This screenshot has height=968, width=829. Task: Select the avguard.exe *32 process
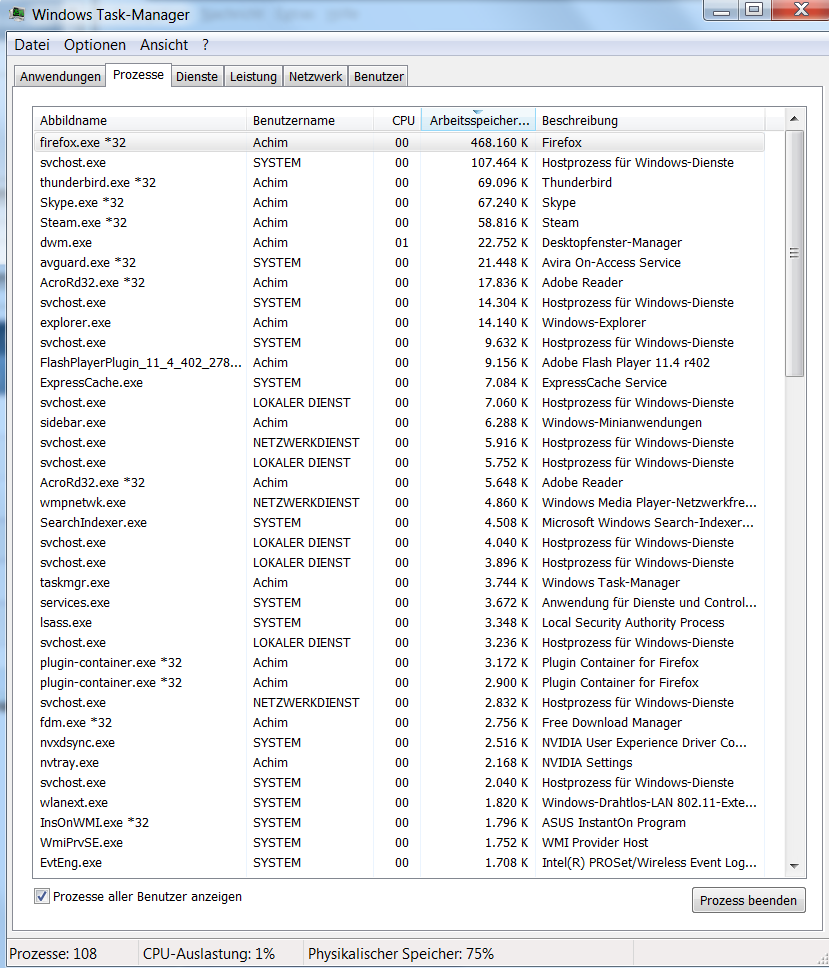[x=399, y=262]
